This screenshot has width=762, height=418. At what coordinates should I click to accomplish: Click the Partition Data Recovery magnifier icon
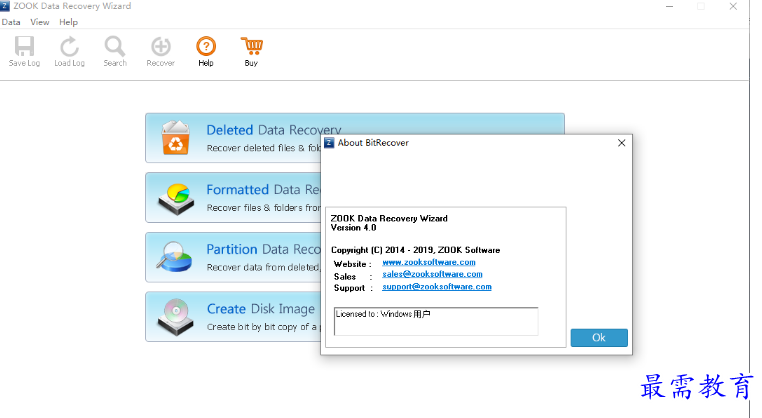(174, 257)
